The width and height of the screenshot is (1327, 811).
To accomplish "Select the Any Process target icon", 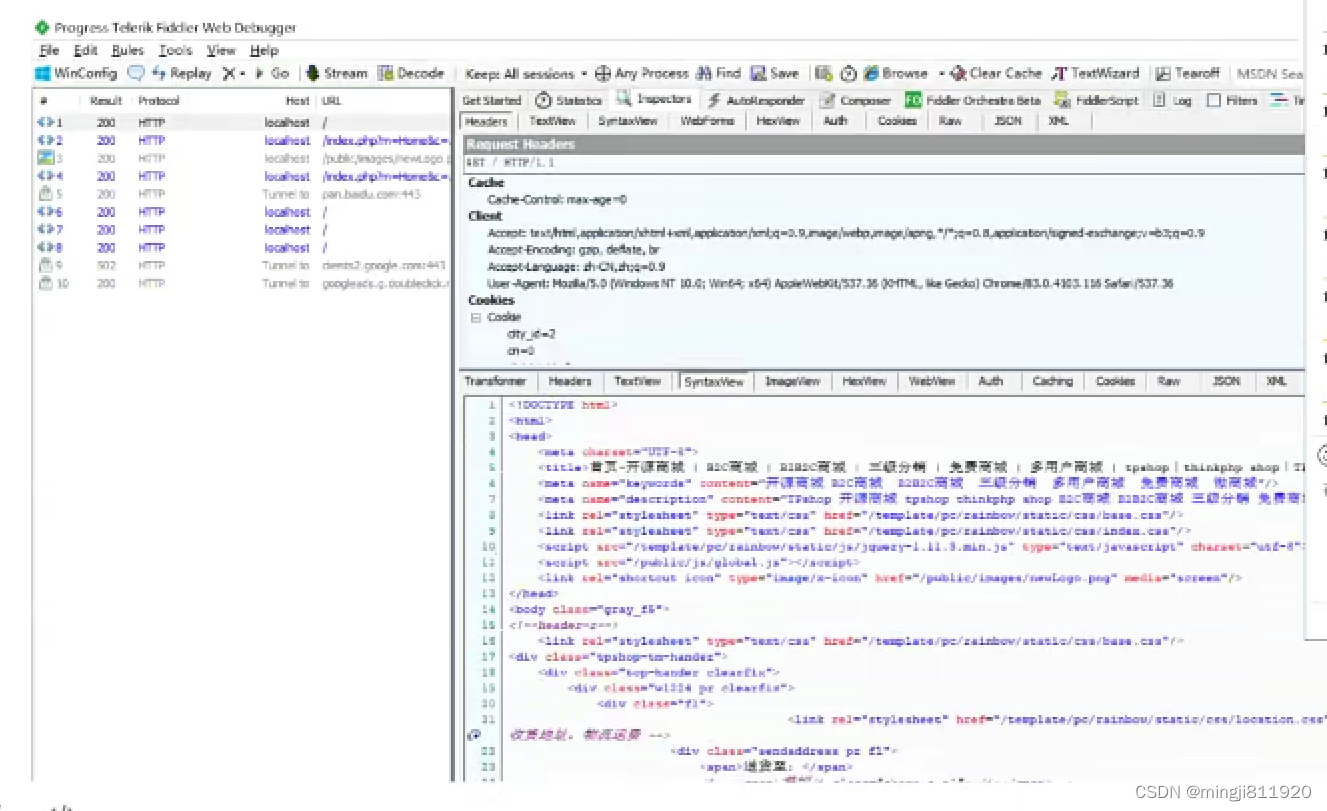I will pos(603,73).
